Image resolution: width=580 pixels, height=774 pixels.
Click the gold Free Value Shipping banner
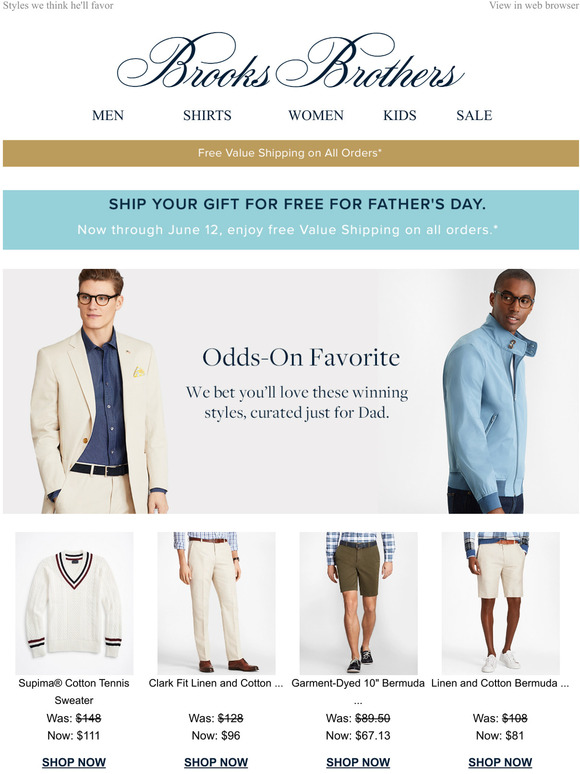[290, 153]
